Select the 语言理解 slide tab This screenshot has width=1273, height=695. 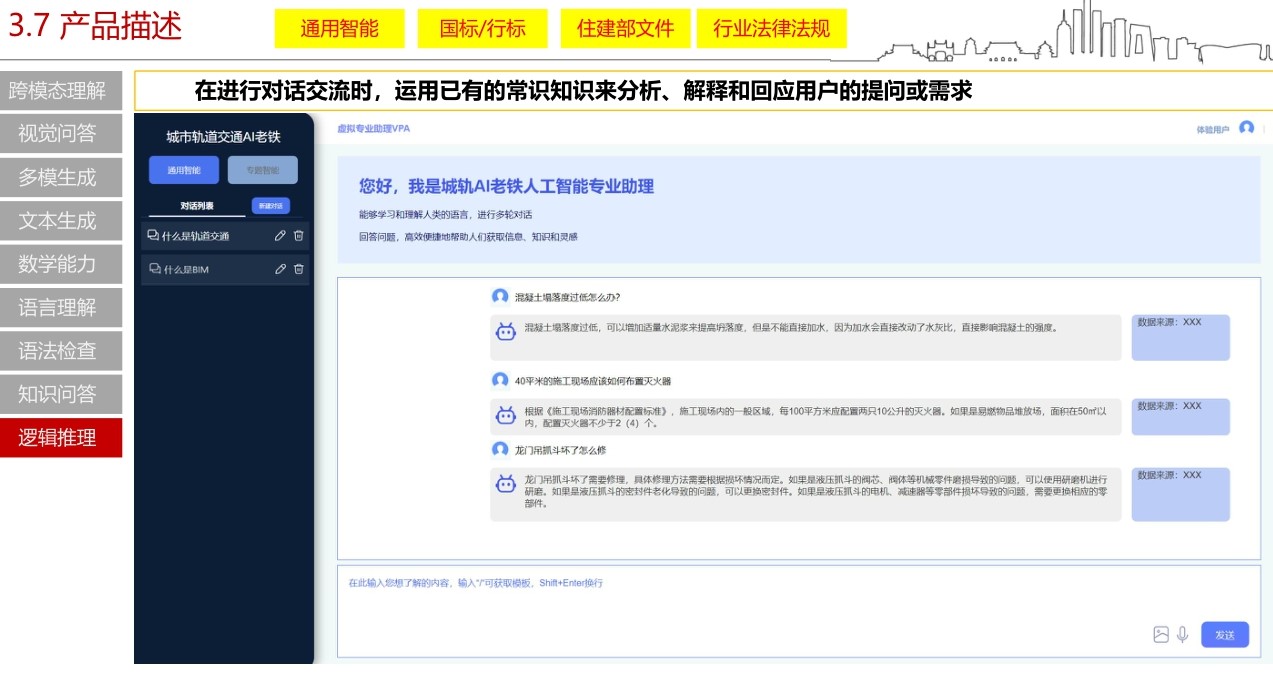(x=61, y=307)
